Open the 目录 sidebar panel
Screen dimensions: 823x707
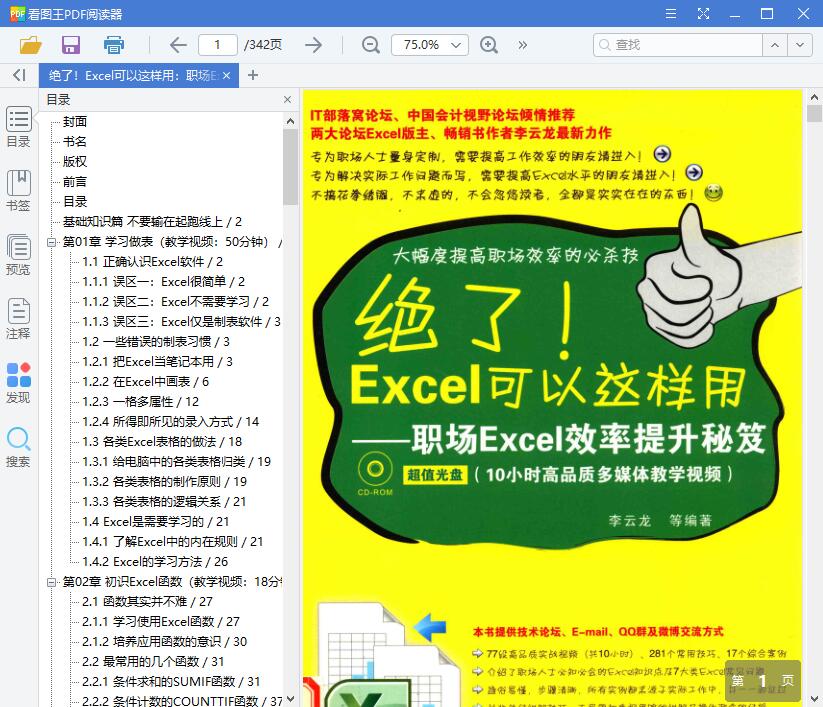[18, 128]
